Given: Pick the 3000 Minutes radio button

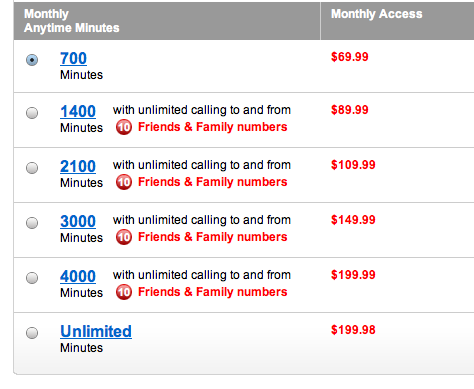Looking at the screenshot, I should [32, 223].
